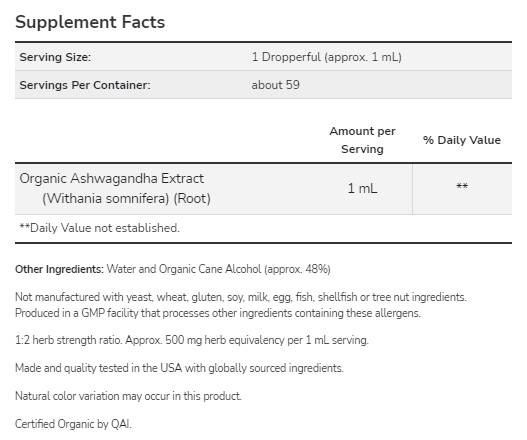This screenshot has width=527, height=440.
Task: Click Made and quality tested in USA line
Action: 179,368
